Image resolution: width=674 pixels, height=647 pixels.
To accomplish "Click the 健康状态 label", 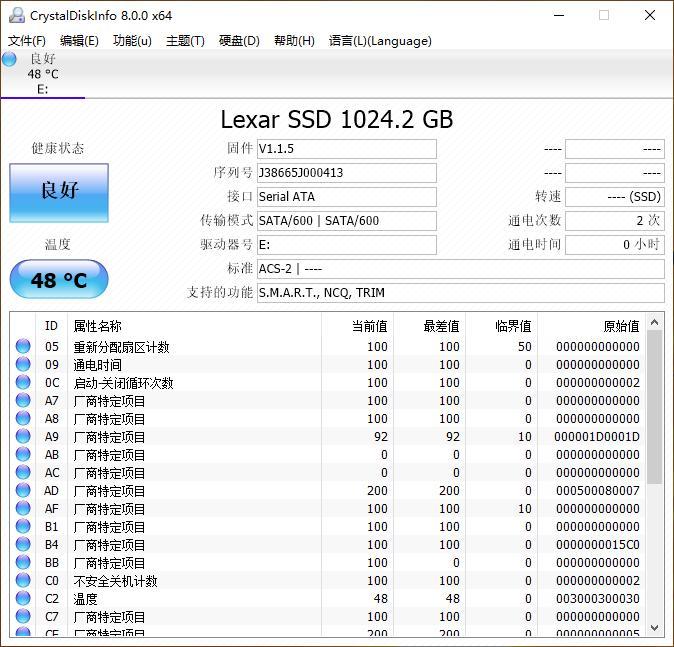I will [x=58, y=148].
